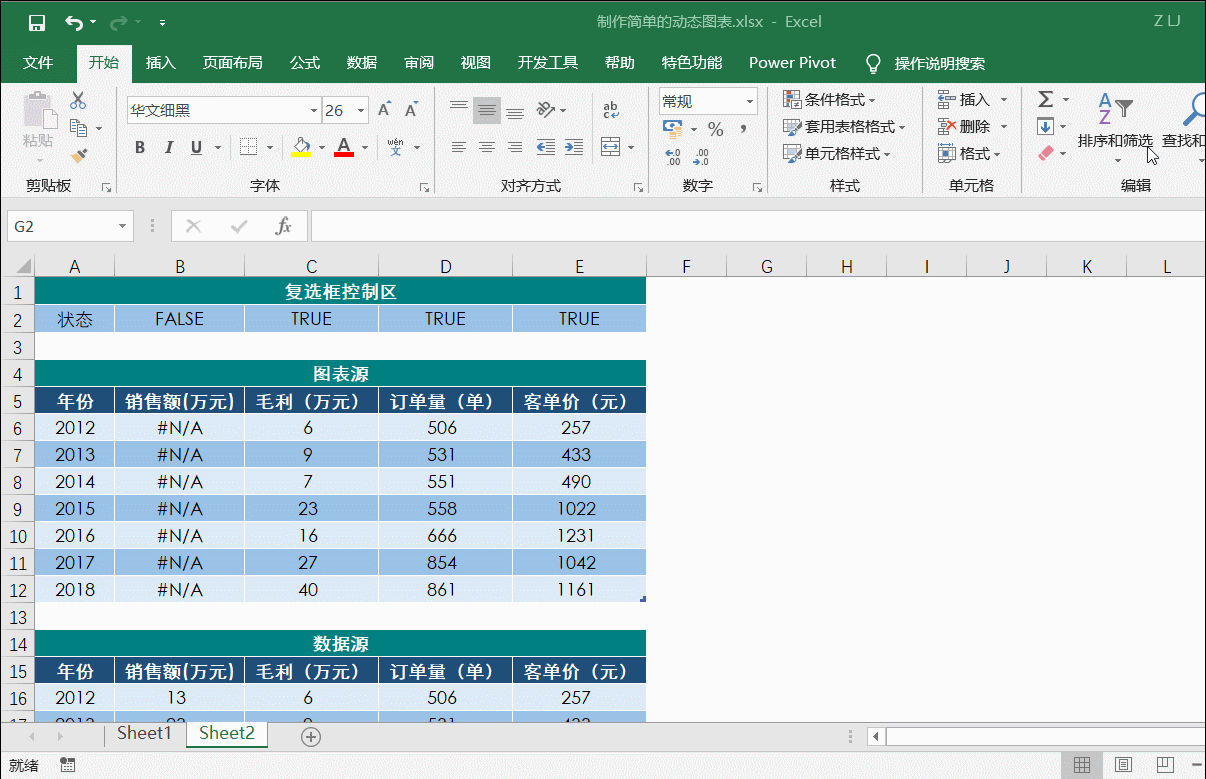This screenshot has height=779, width=1206.
Task: Add a new sheet with plus button
Action: click(x=311, y=736)
